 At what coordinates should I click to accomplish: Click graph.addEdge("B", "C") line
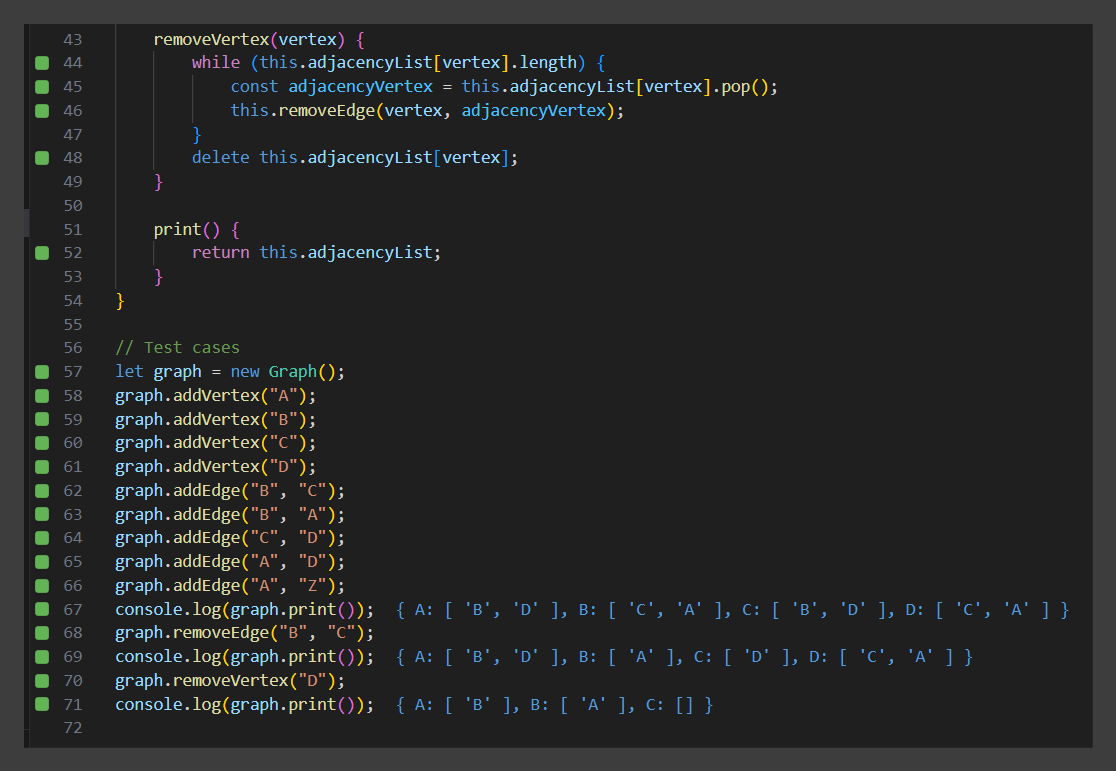click(230, 491)
